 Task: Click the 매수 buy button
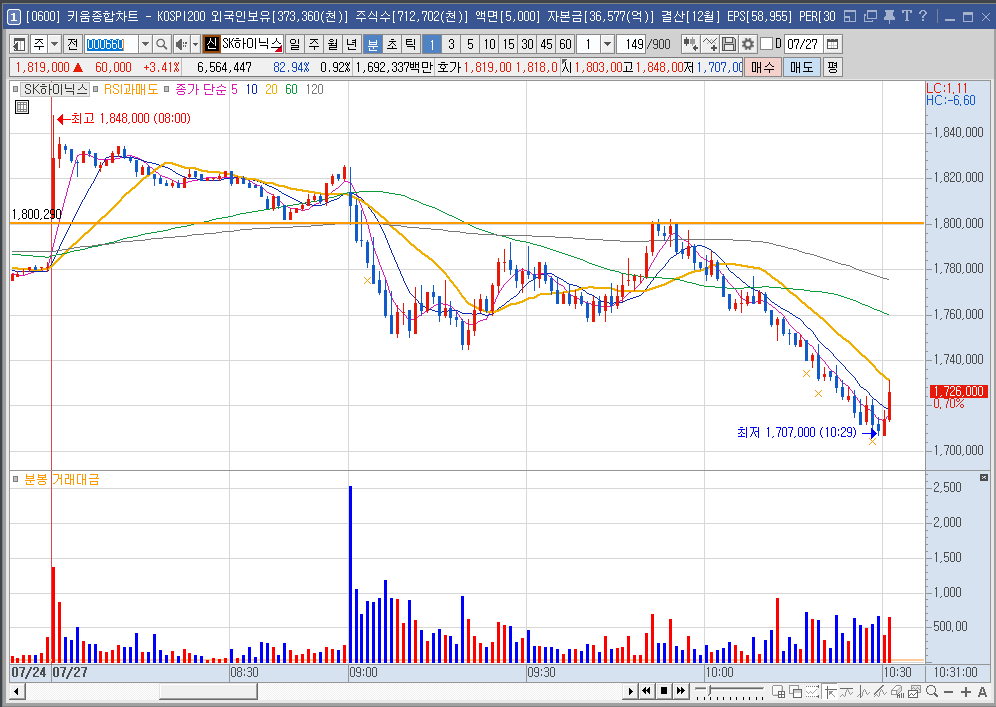(763, 67)
